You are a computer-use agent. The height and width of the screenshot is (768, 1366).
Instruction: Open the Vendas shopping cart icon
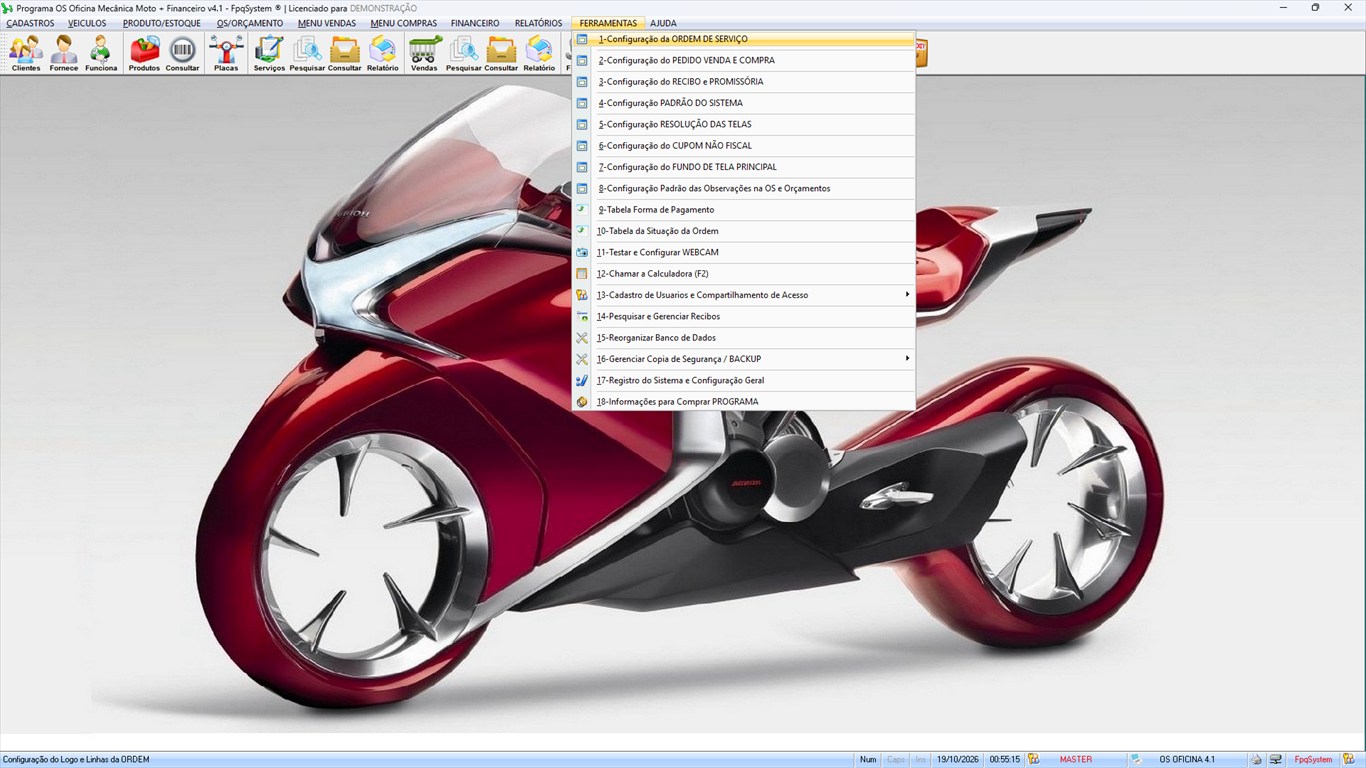424,53
